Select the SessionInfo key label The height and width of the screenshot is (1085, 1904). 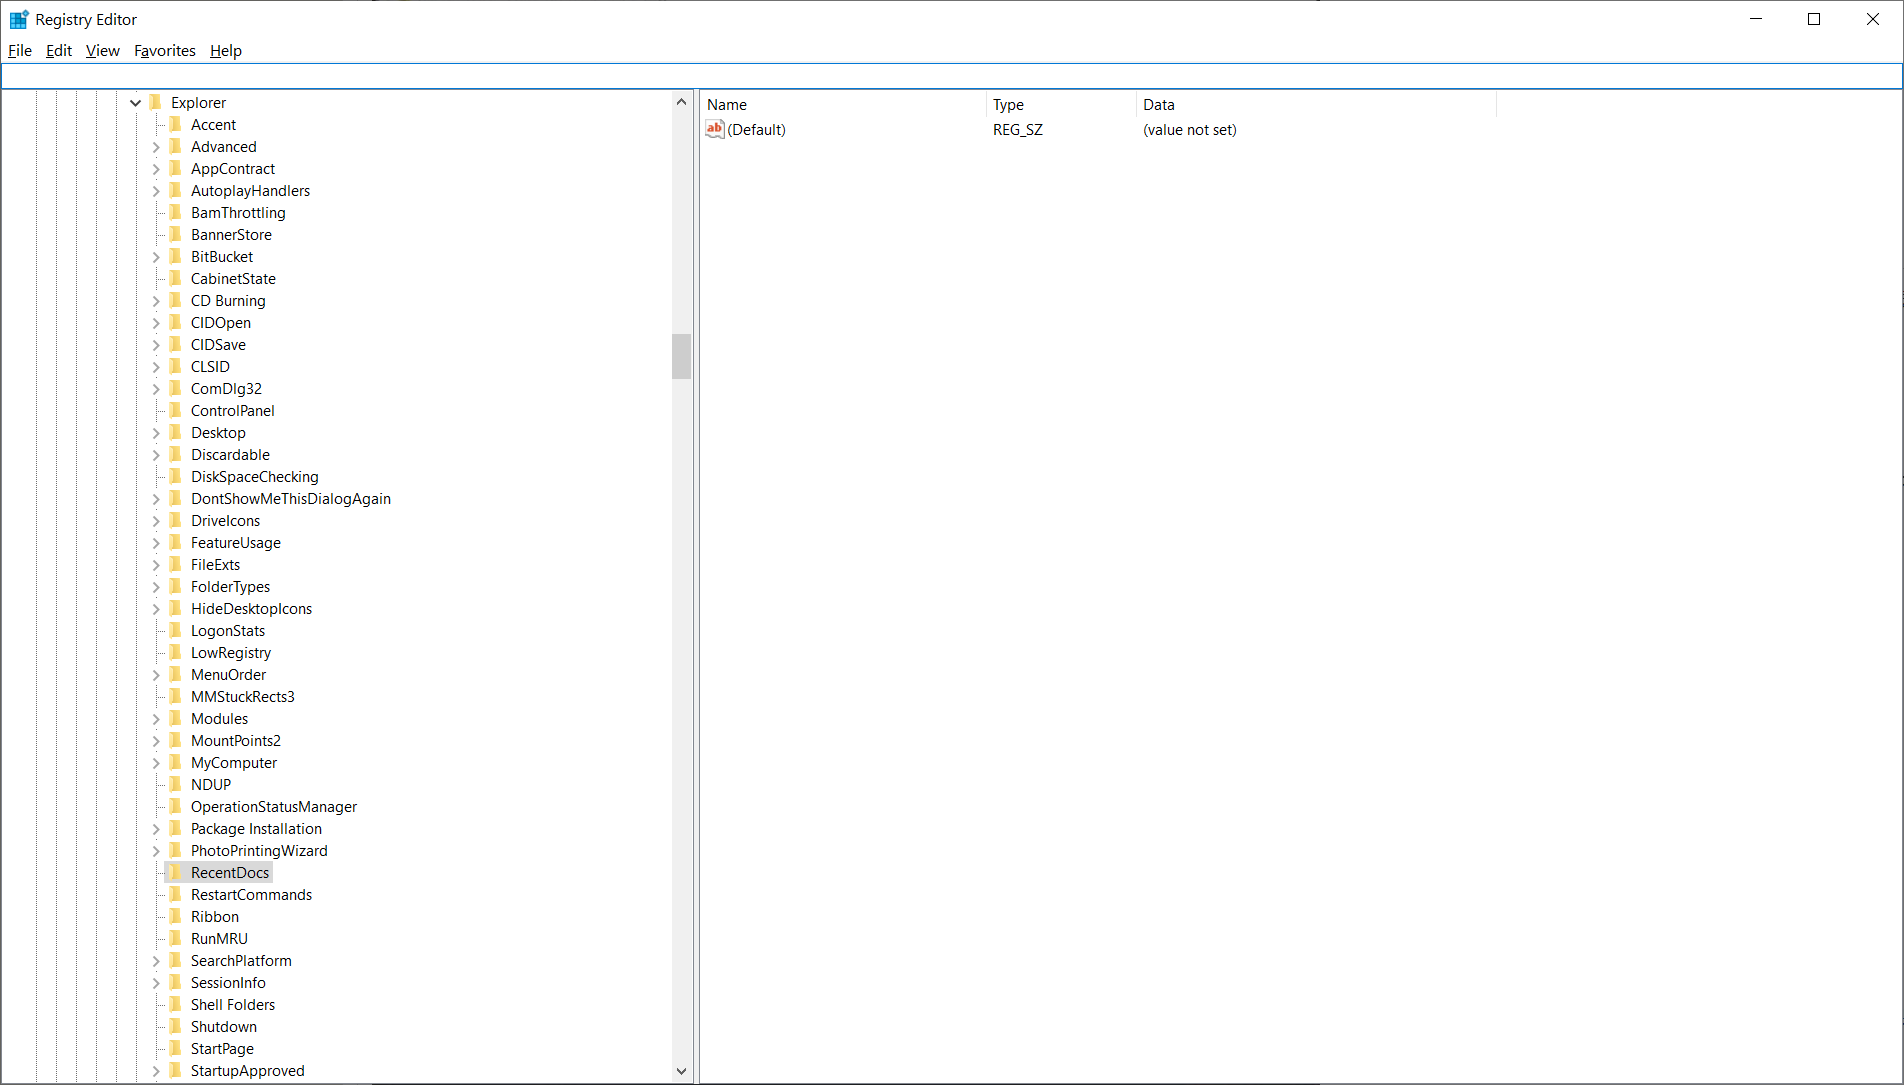(228, 982)
